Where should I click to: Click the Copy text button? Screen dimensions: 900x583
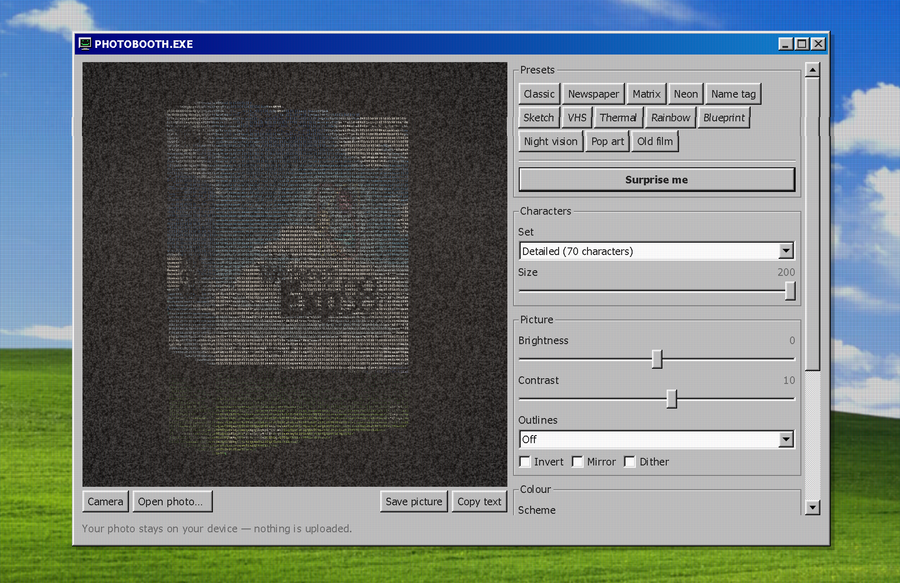(479, 502)
